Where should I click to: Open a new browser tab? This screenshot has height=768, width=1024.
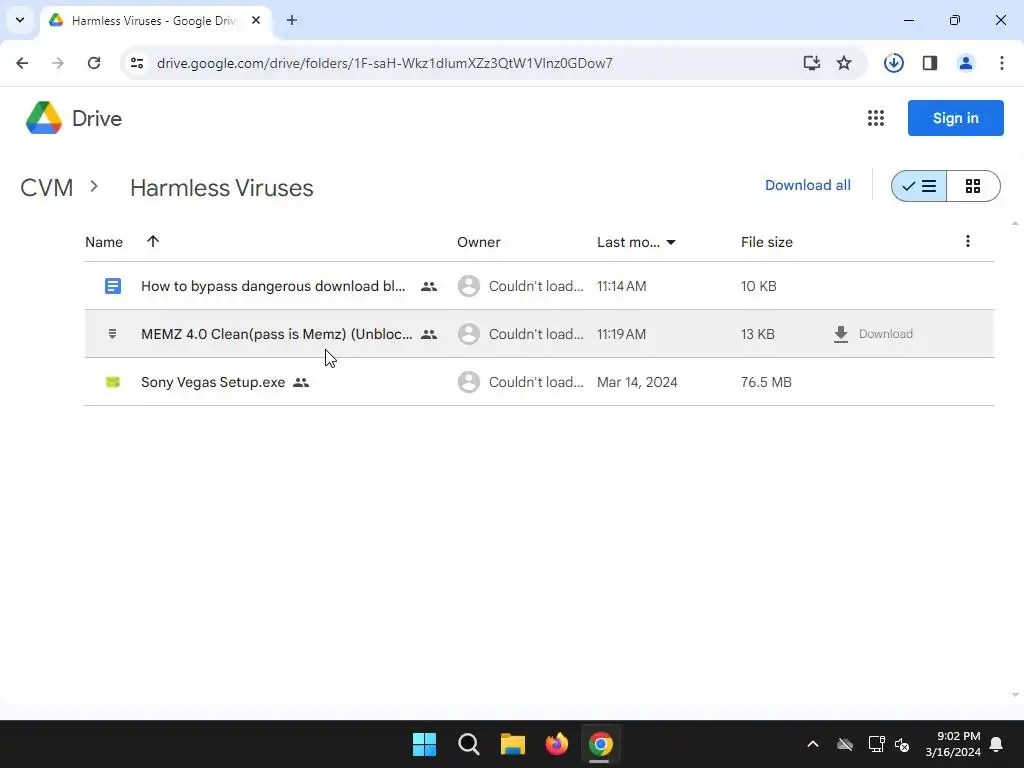[292, 20]
